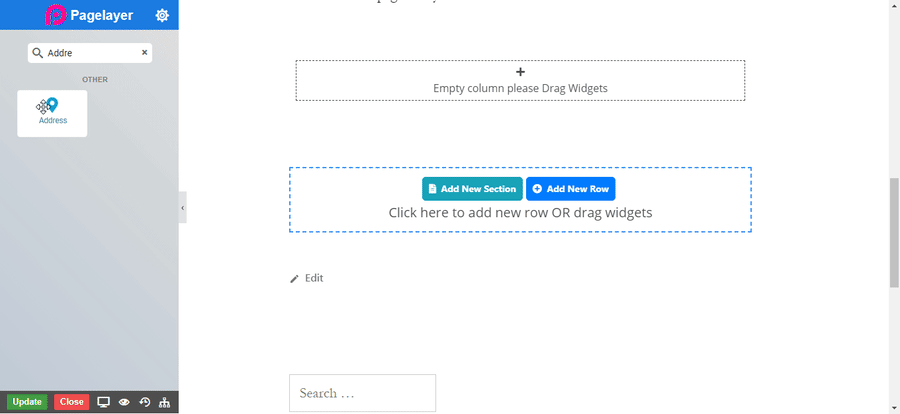Toggle the preview eye icon
The image size is (900, 414).
[124, 402]
